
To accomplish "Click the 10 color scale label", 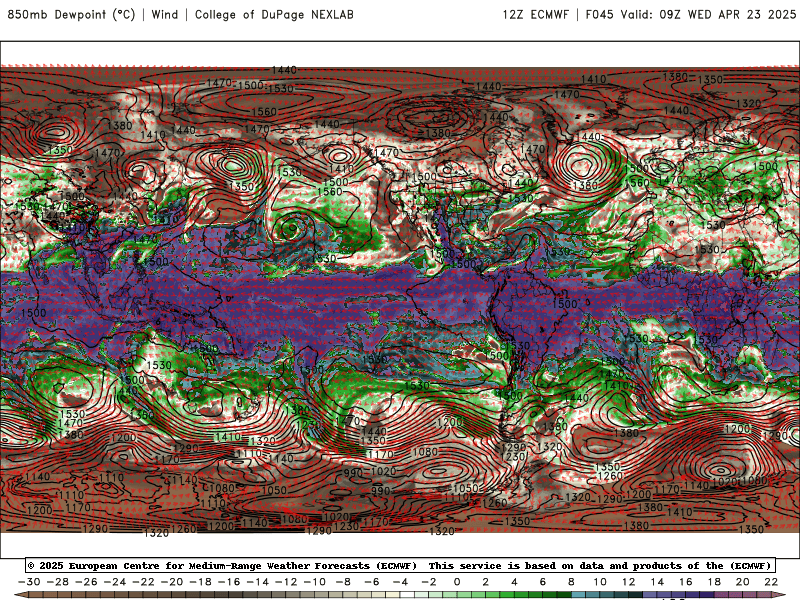I will pyautogui.click(x=600, y=582).
